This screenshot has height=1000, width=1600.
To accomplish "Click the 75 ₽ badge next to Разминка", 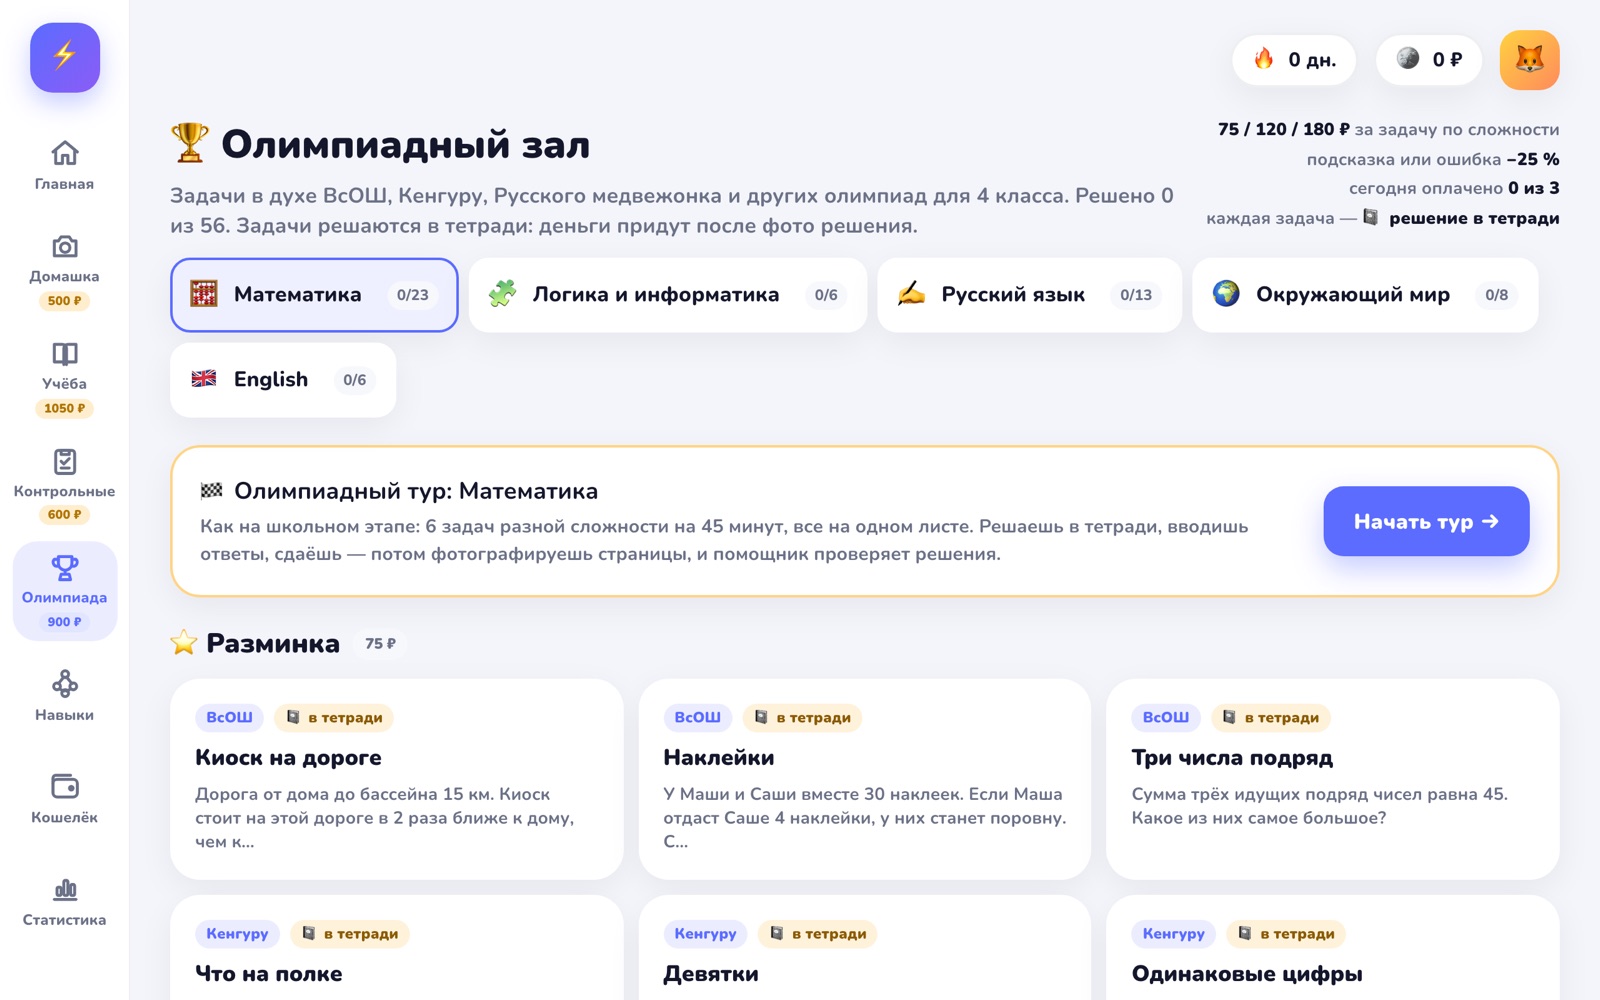I will [380, 643].
